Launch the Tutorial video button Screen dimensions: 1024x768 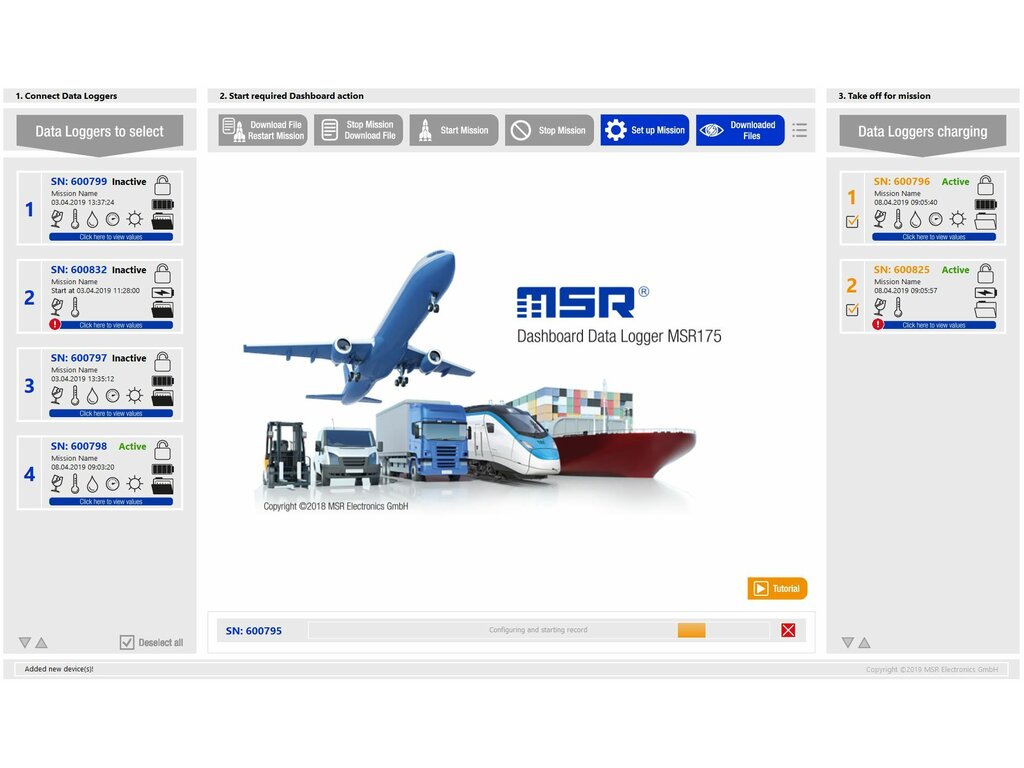(x=777, y=588)
